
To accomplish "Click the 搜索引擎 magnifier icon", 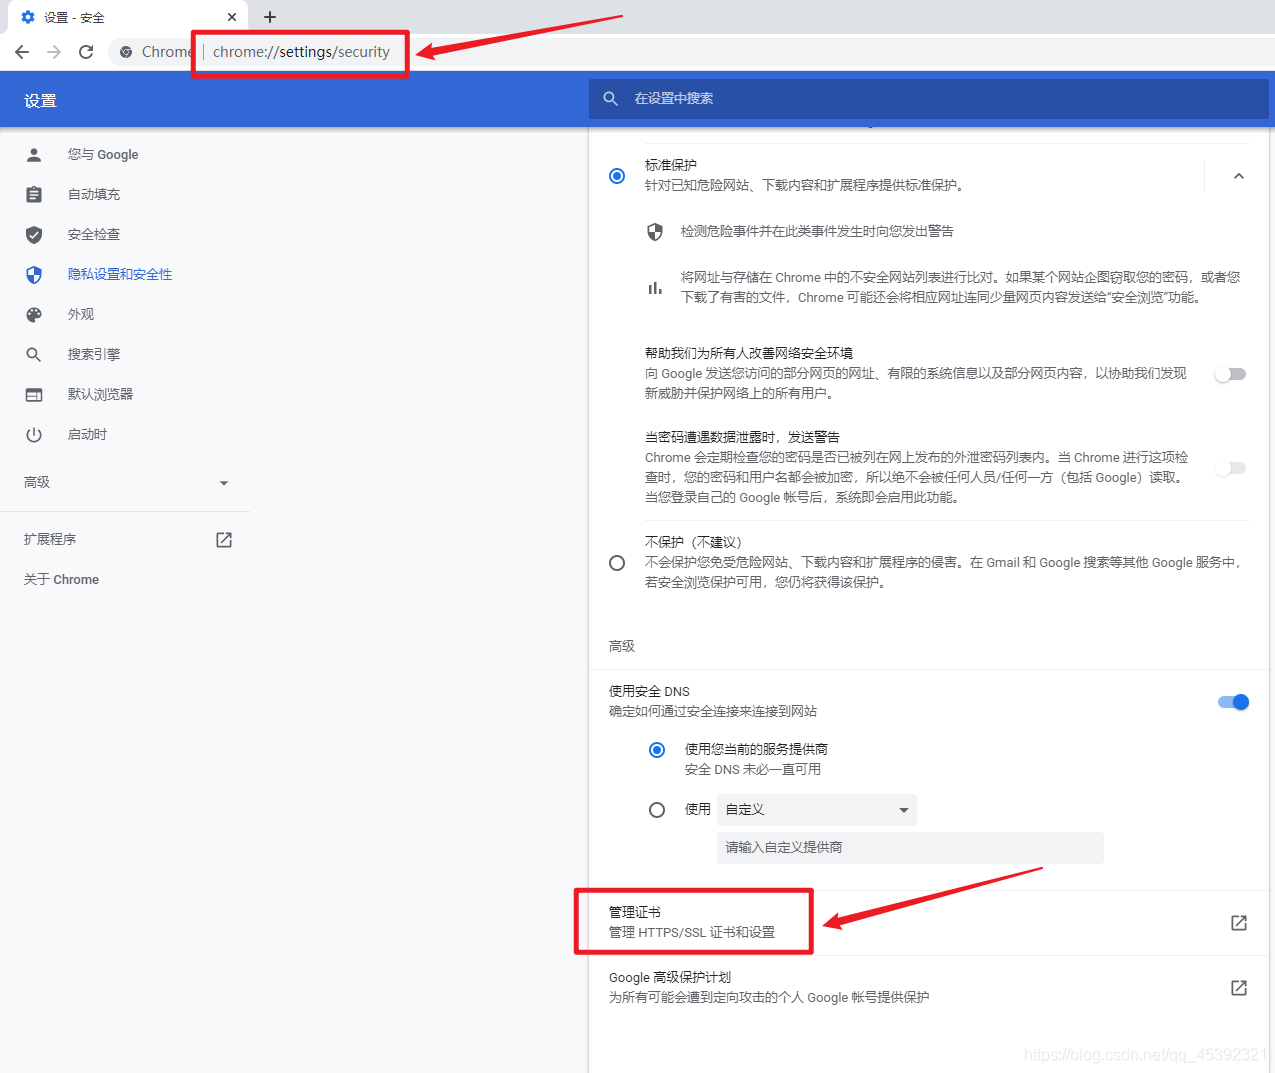I will point(33,353).
